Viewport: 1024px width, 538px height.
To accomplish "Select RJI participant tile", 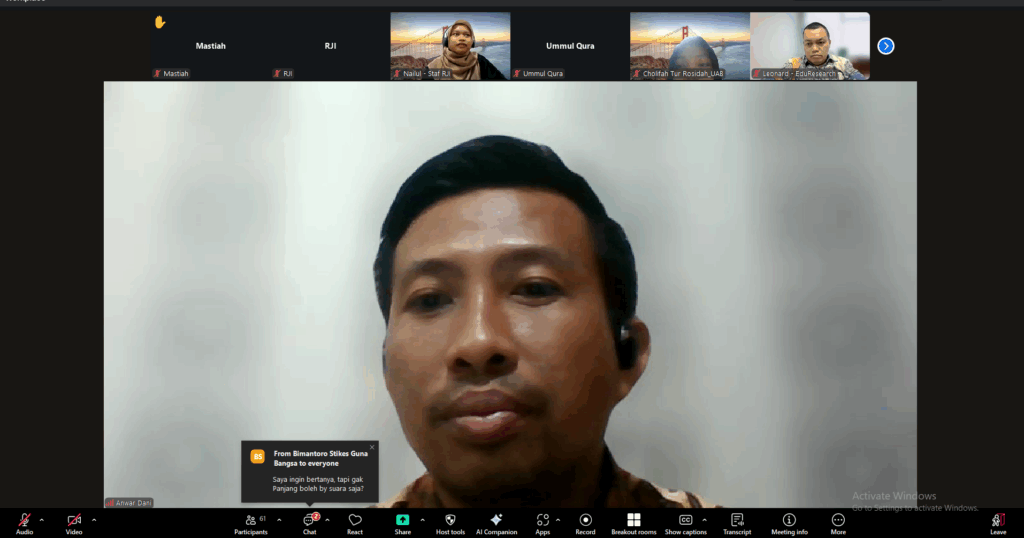I will pyautogui.click(x=330, y=46).
